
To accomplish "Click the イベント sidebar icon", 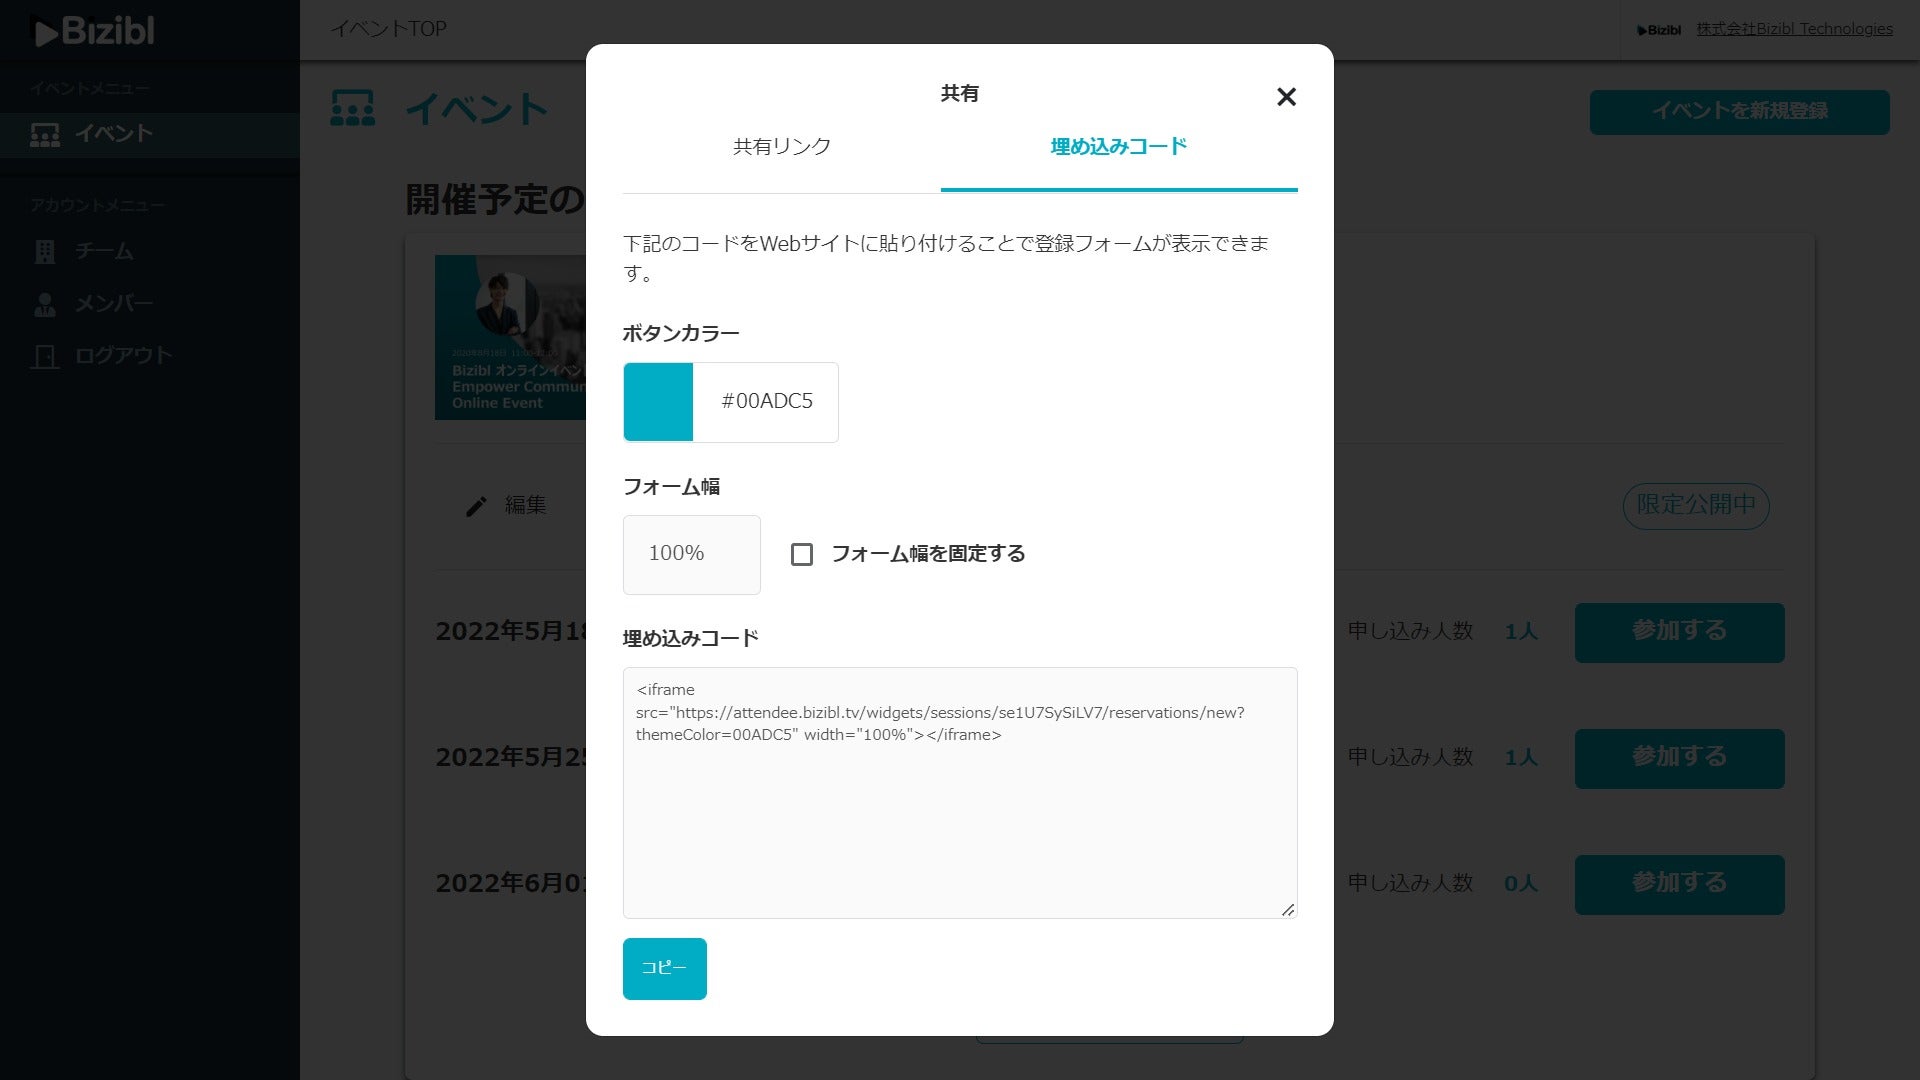I will (x=45, y=134).
